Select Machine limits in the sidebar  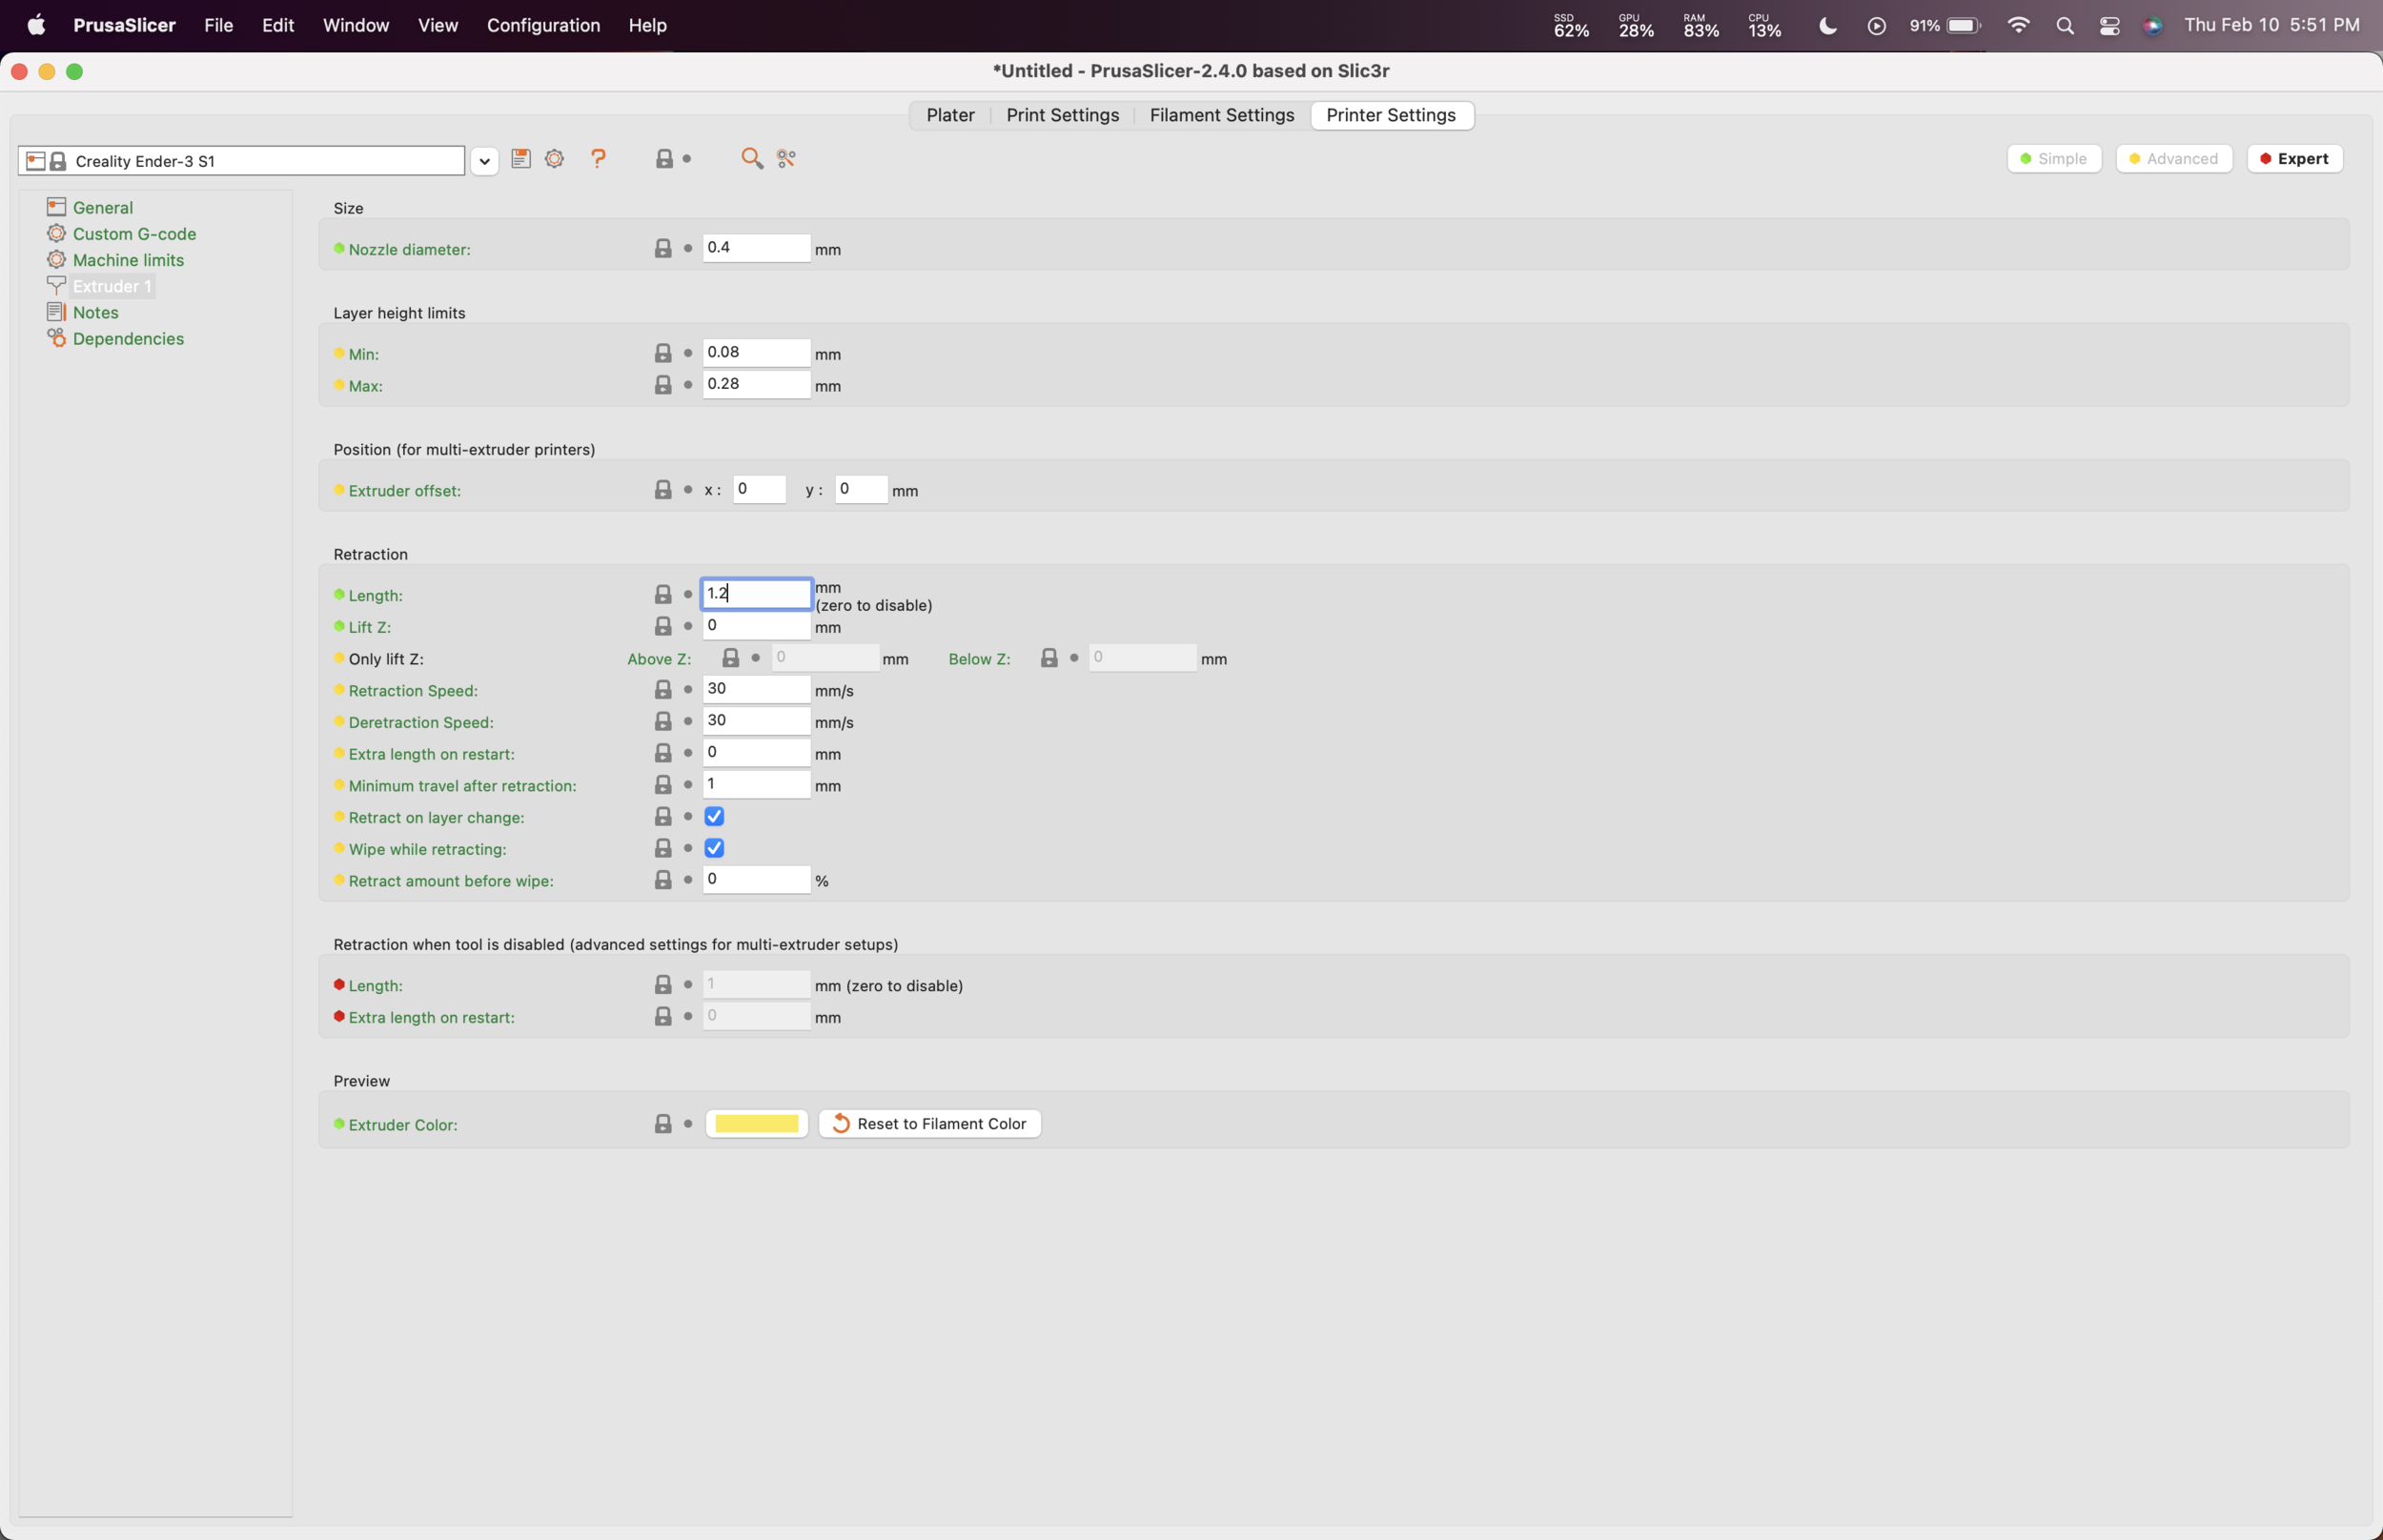(x=128, y=260)
